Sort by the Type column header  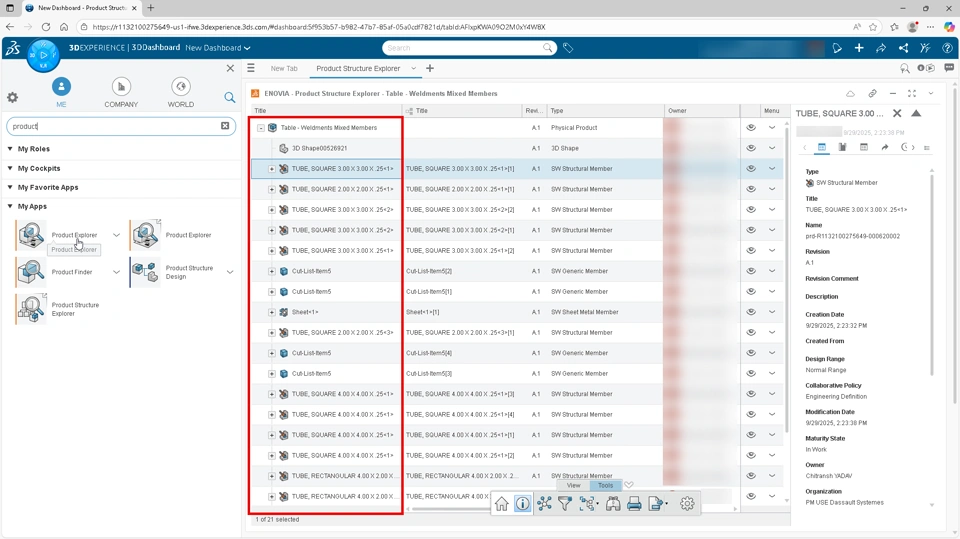[x=605, y=111]
